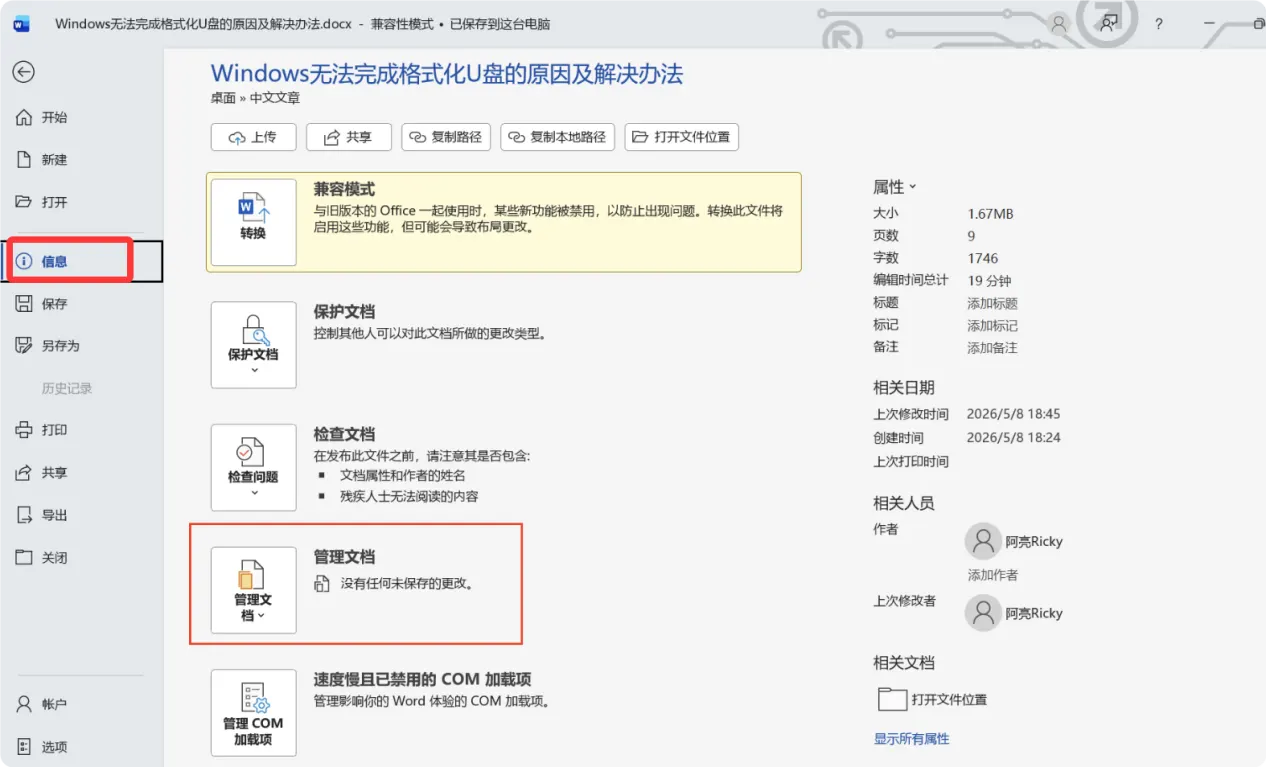1266x767 pixels.
Task: Open the 保护文档 dropdown button
Action: [x=253, y=345]
